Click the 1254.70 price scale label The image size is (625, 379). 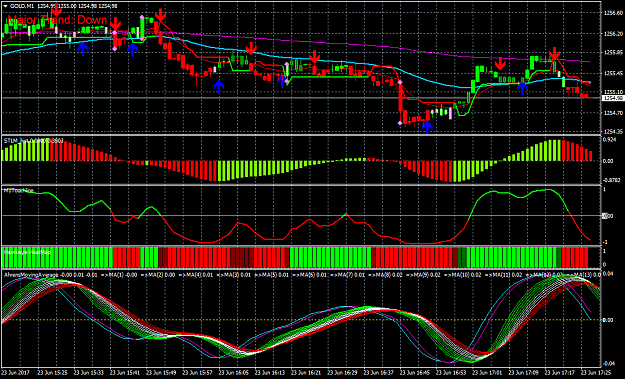click(613, 113)
